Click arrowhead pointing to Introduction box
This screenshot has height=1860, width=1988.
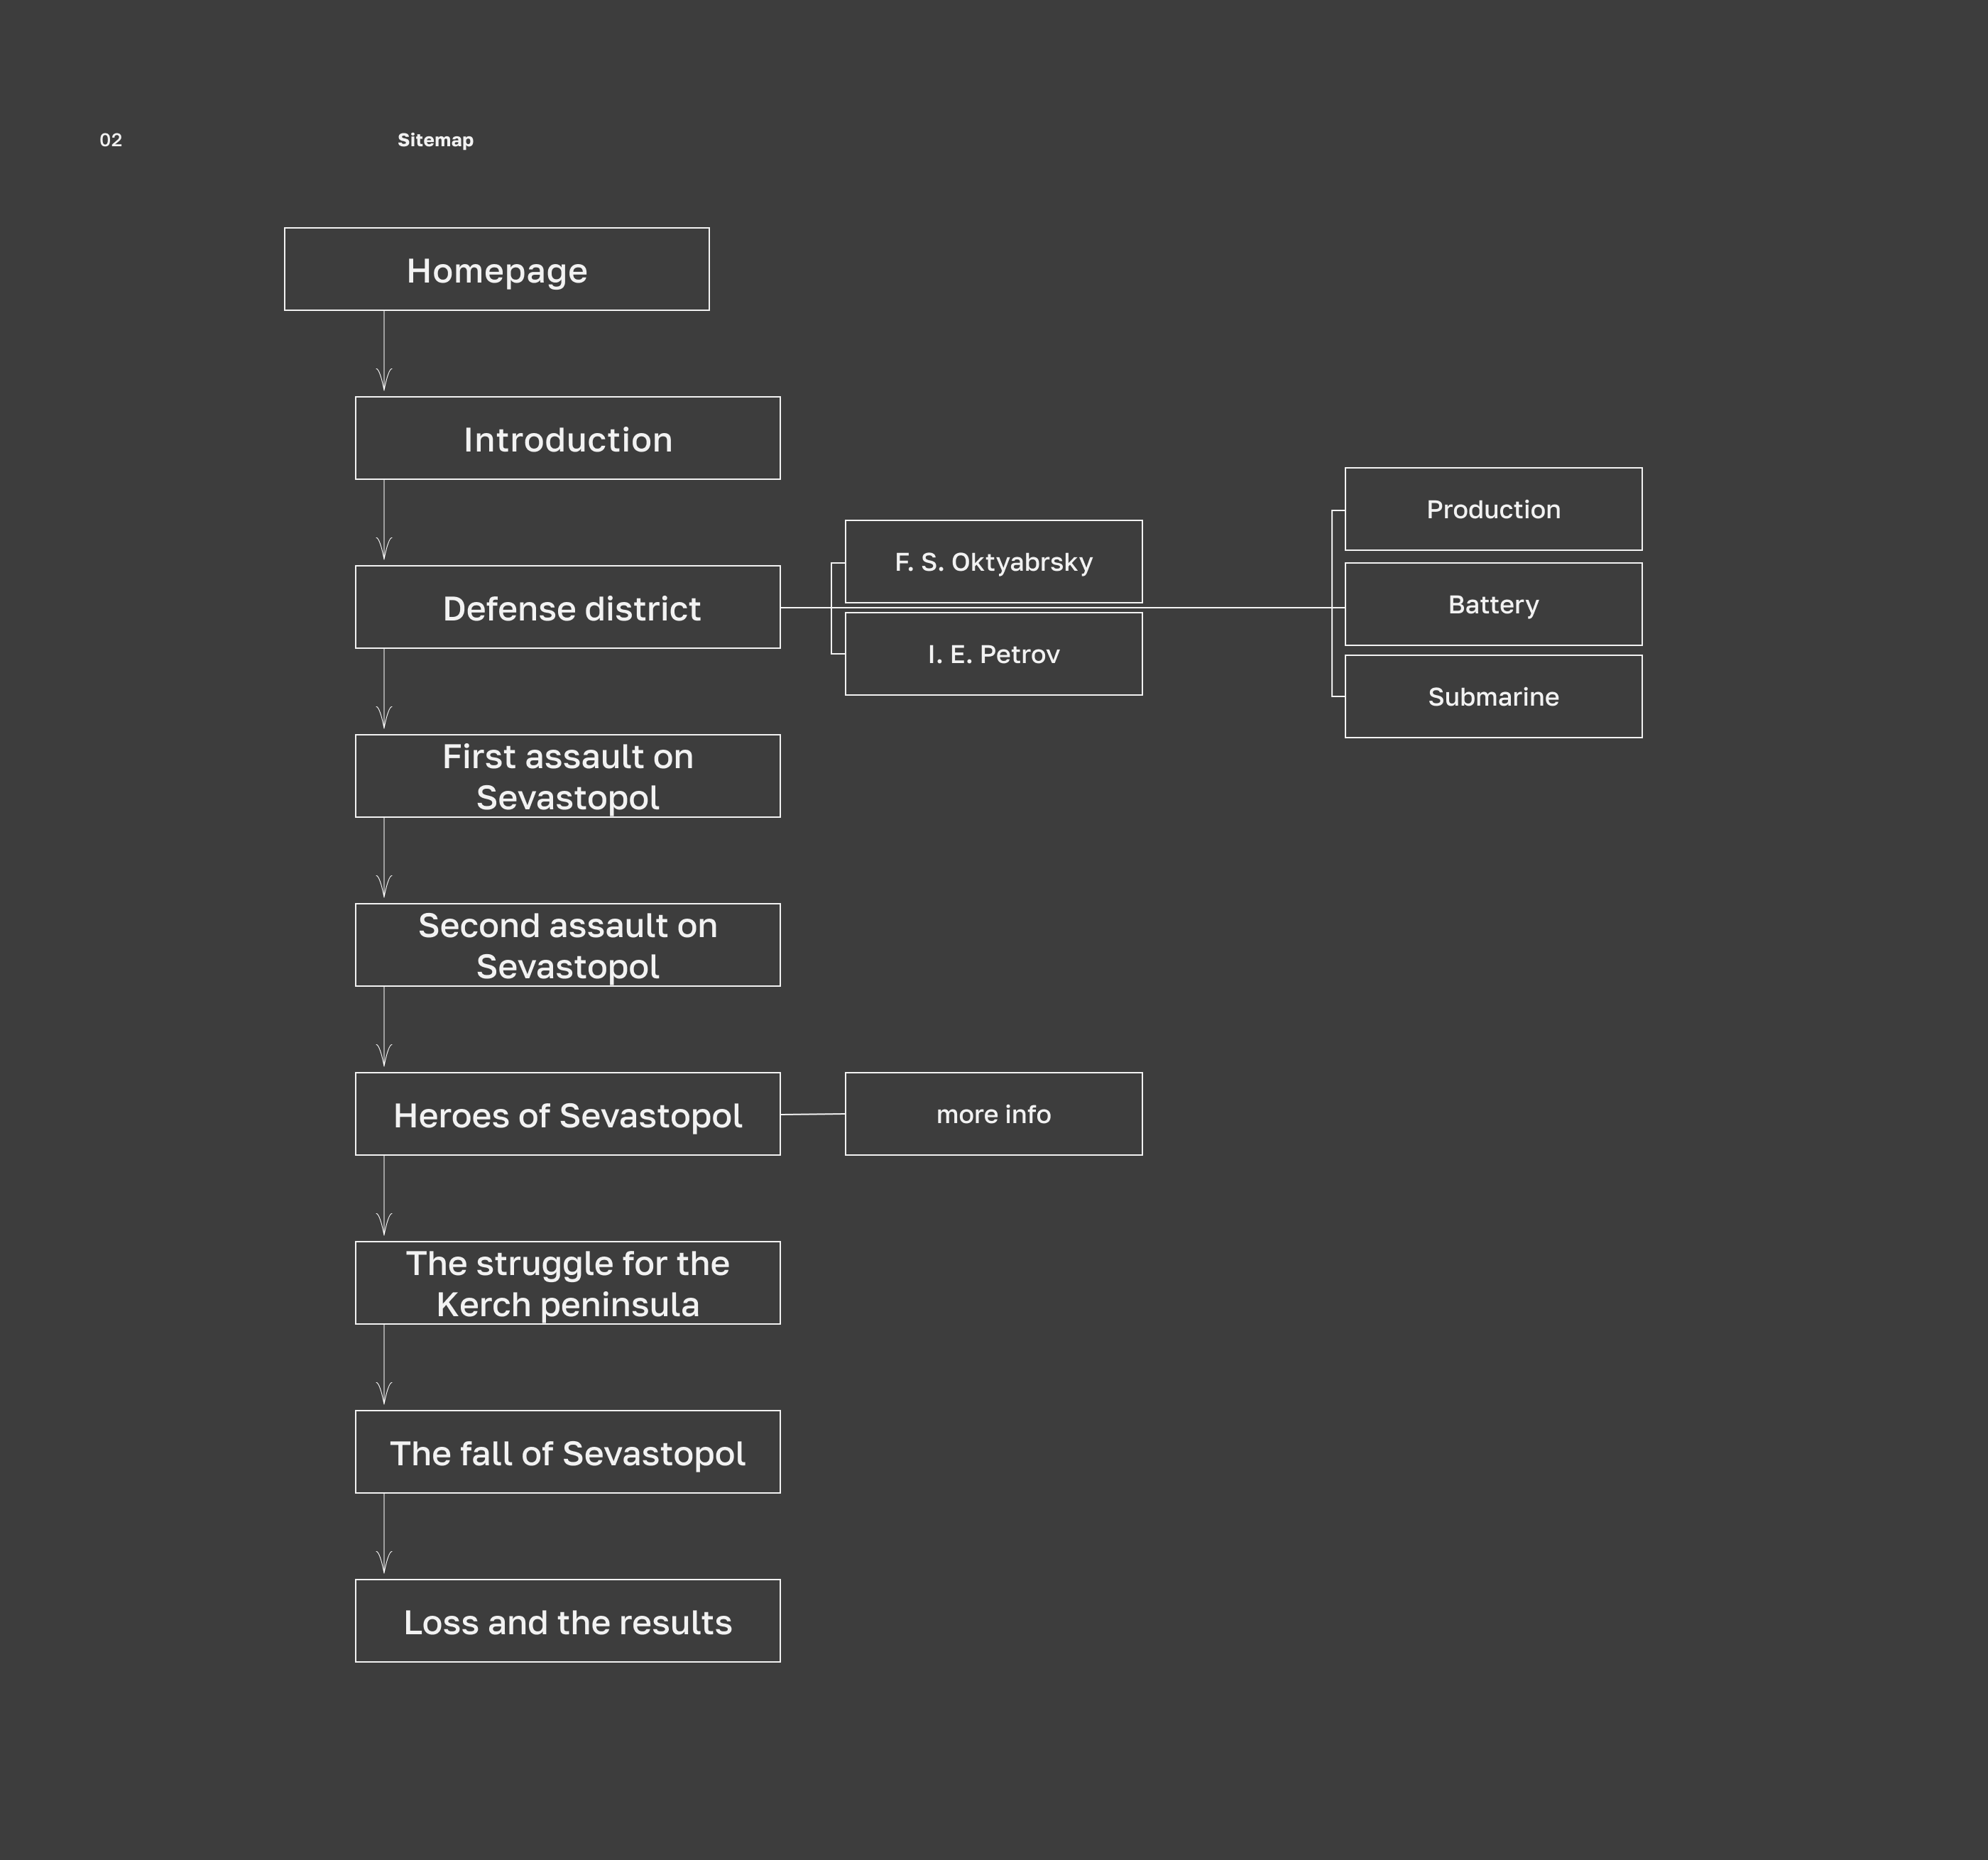click(x=384, y=380)
